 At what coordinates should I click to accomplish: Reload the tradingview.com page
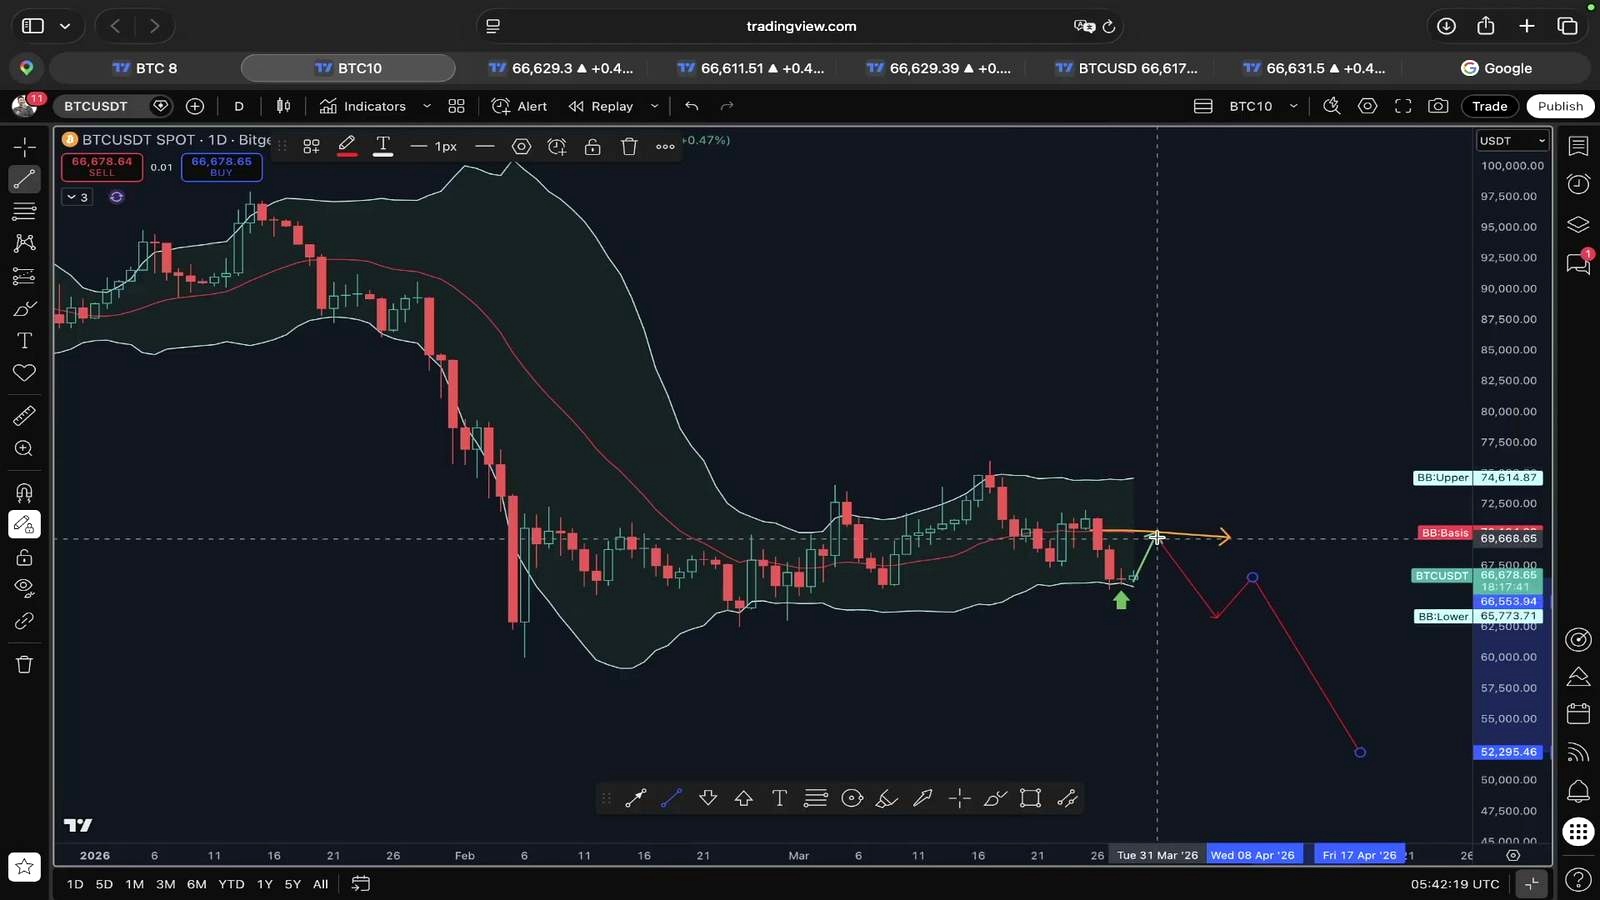tap(1108, 26)
